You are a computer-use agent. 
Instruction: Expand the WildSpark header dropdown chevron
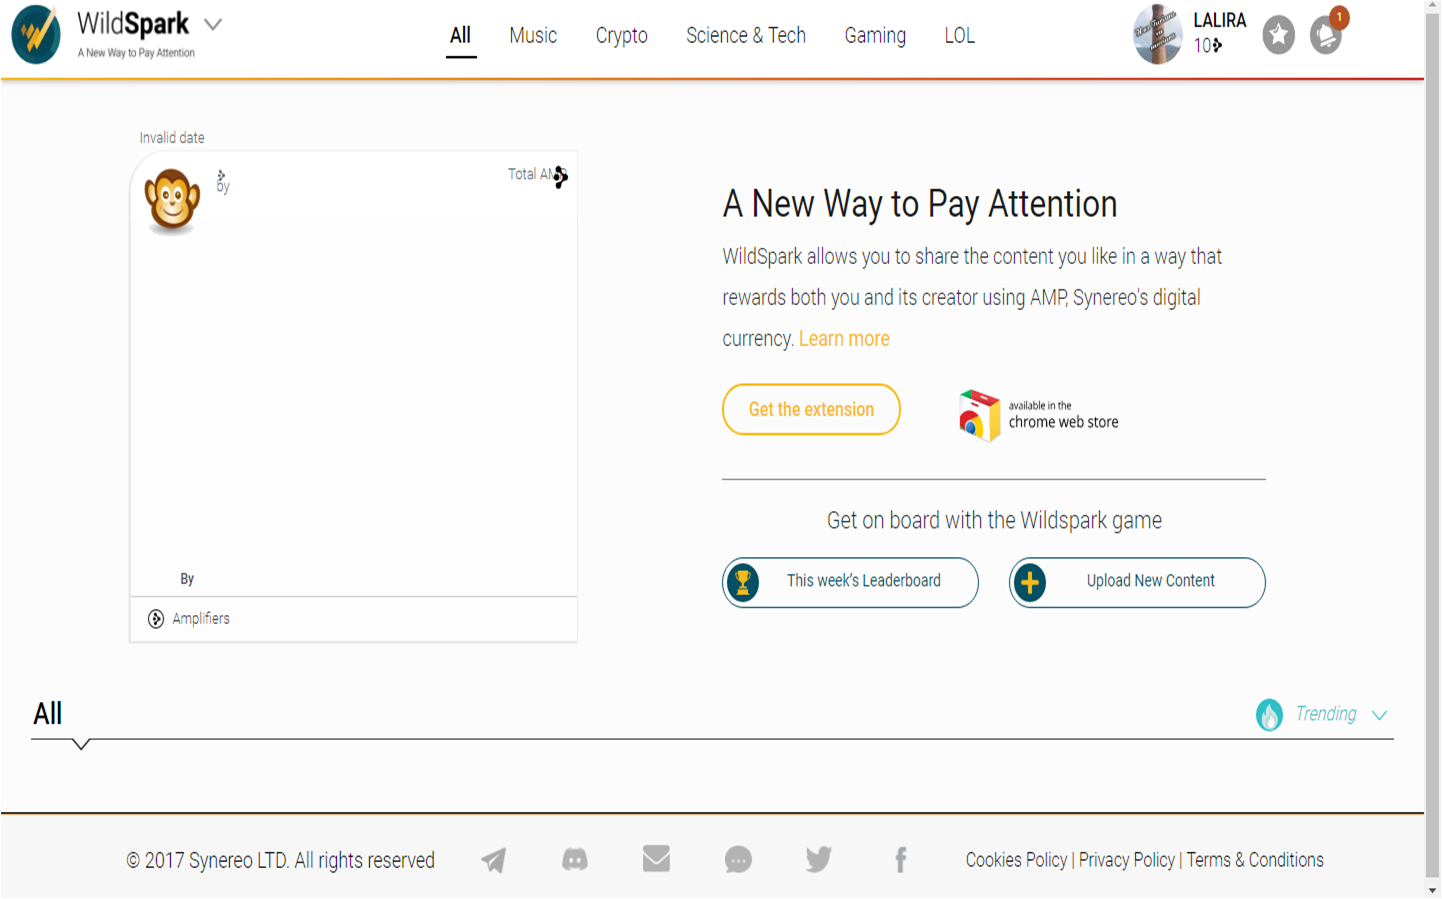tap(213, 24)
